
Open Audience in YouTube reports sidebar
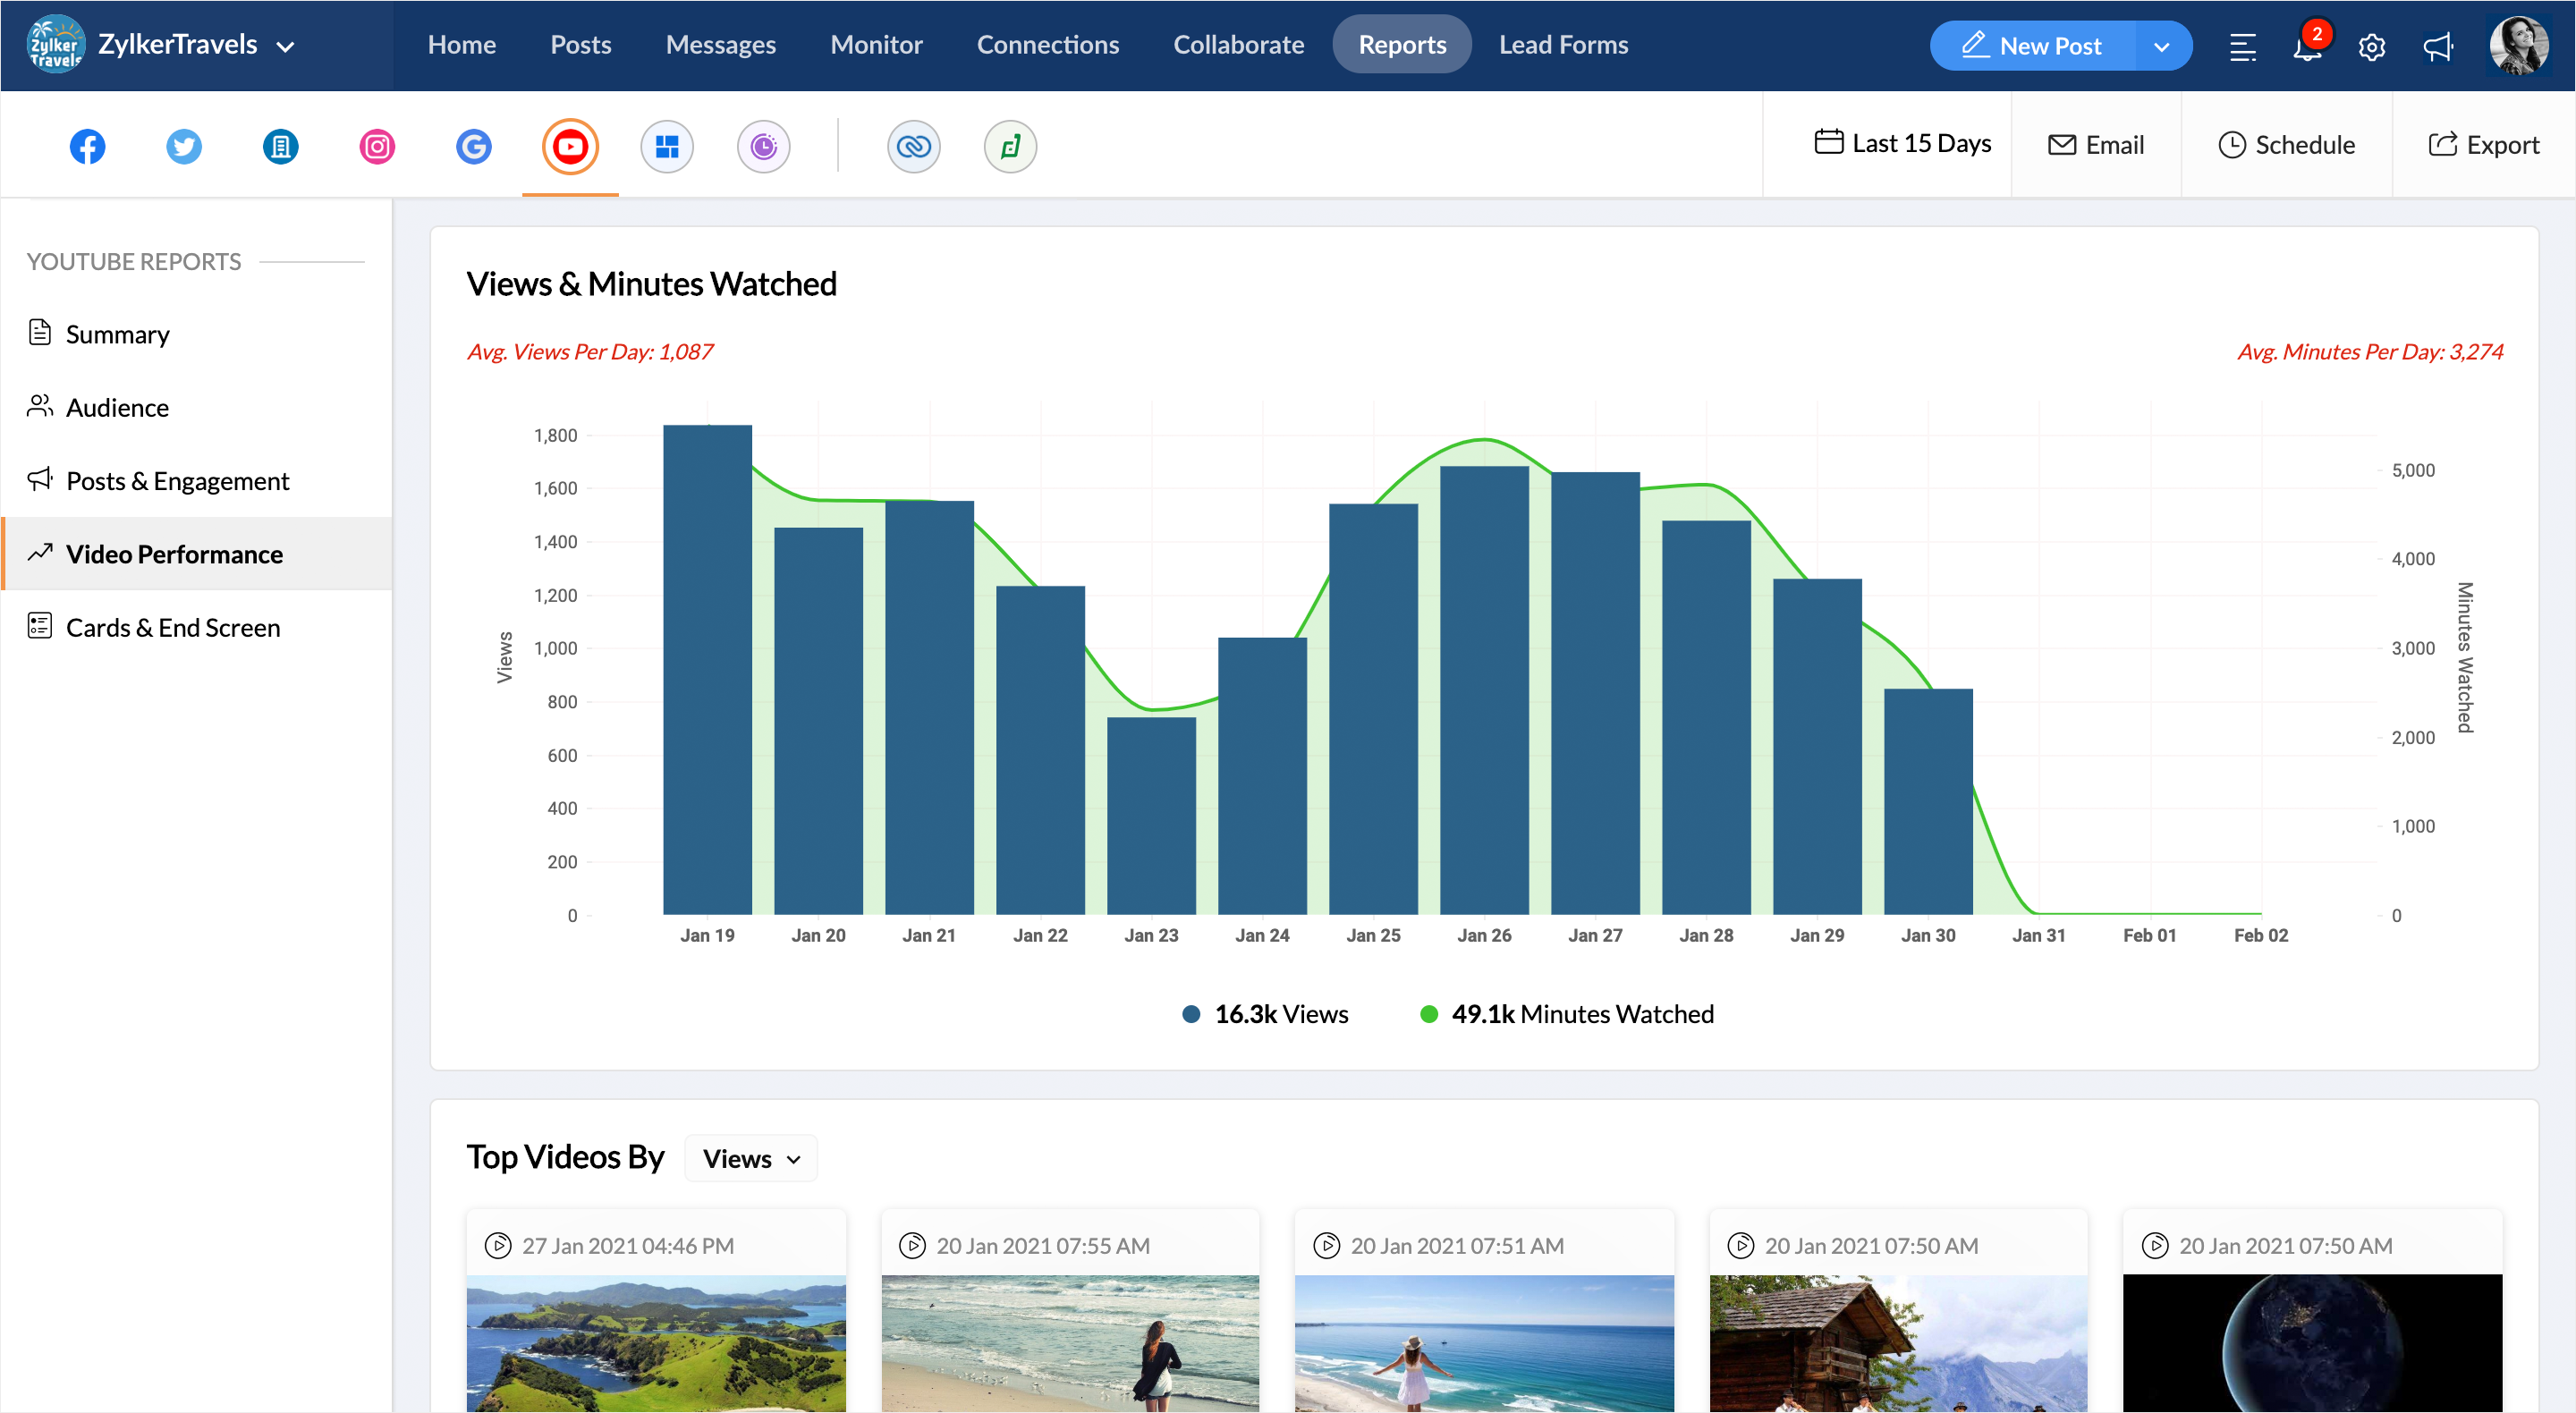tap(117, 407)
